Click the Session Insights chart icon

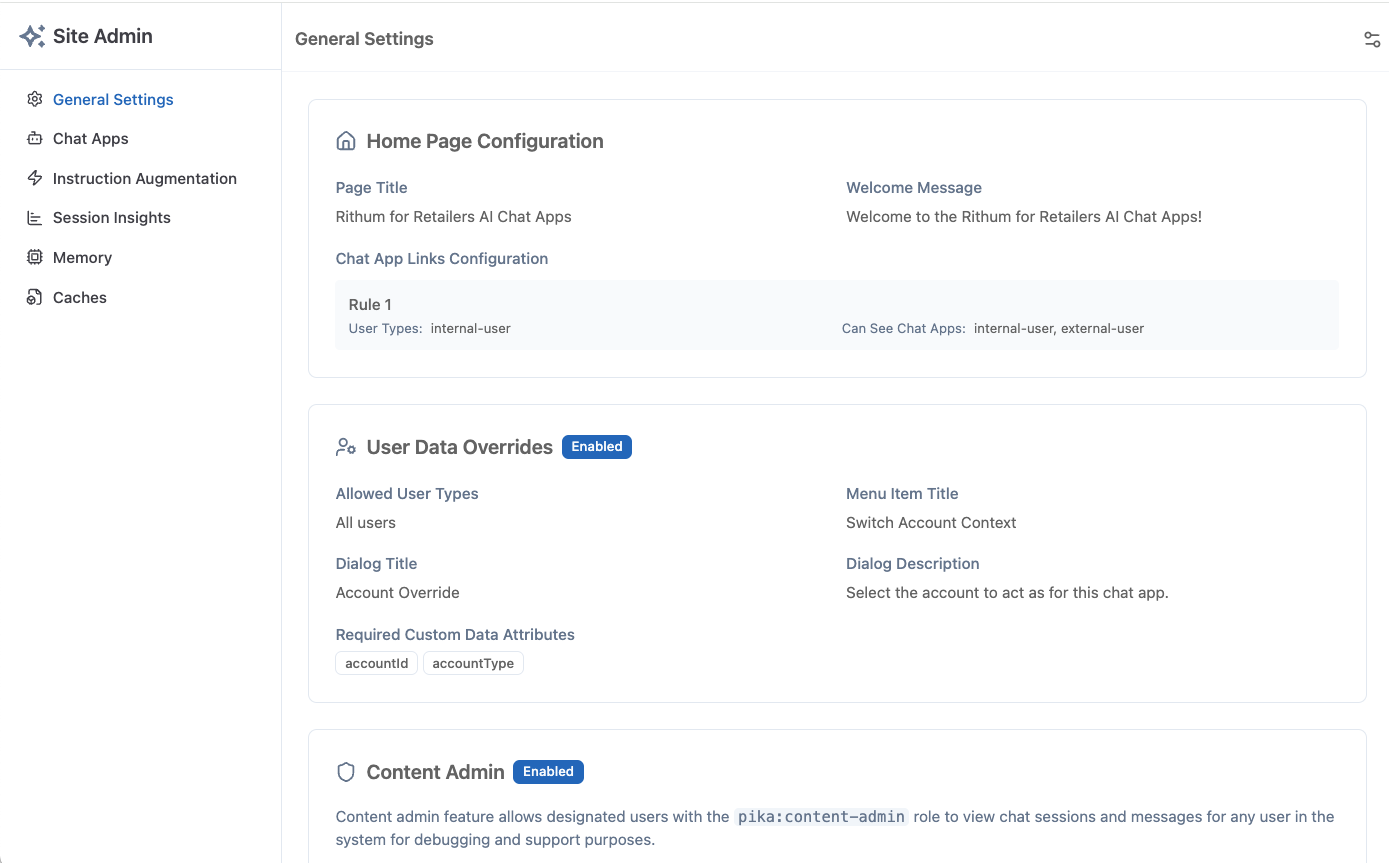[35, 218]
